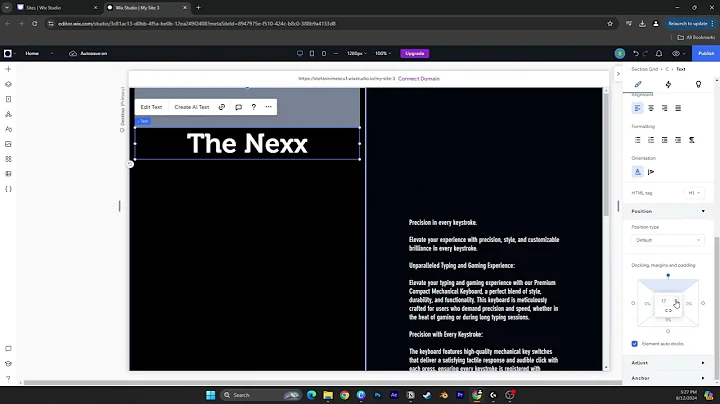Screen dimensions: 720x404
Task: Click the help icon in text toolbar
Action: pyautogui.click(x=253, y=107)
